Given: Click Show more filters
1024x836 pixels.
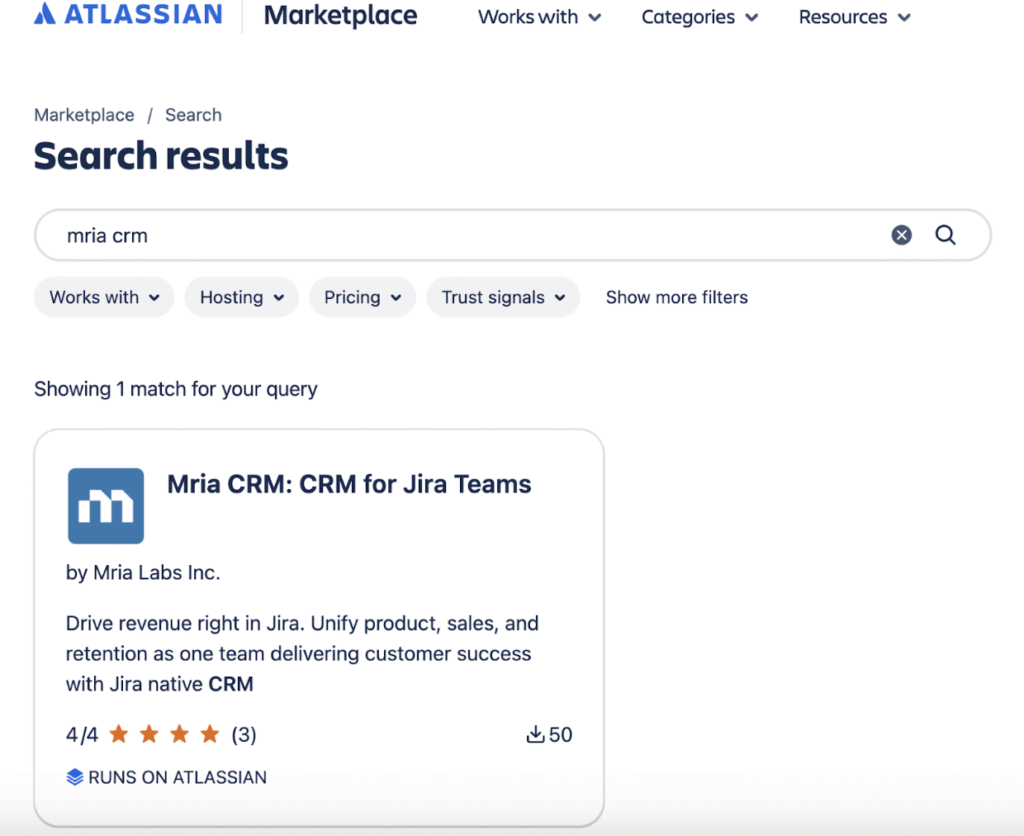Looking at the screenshot, I should [x=677, y=297].
